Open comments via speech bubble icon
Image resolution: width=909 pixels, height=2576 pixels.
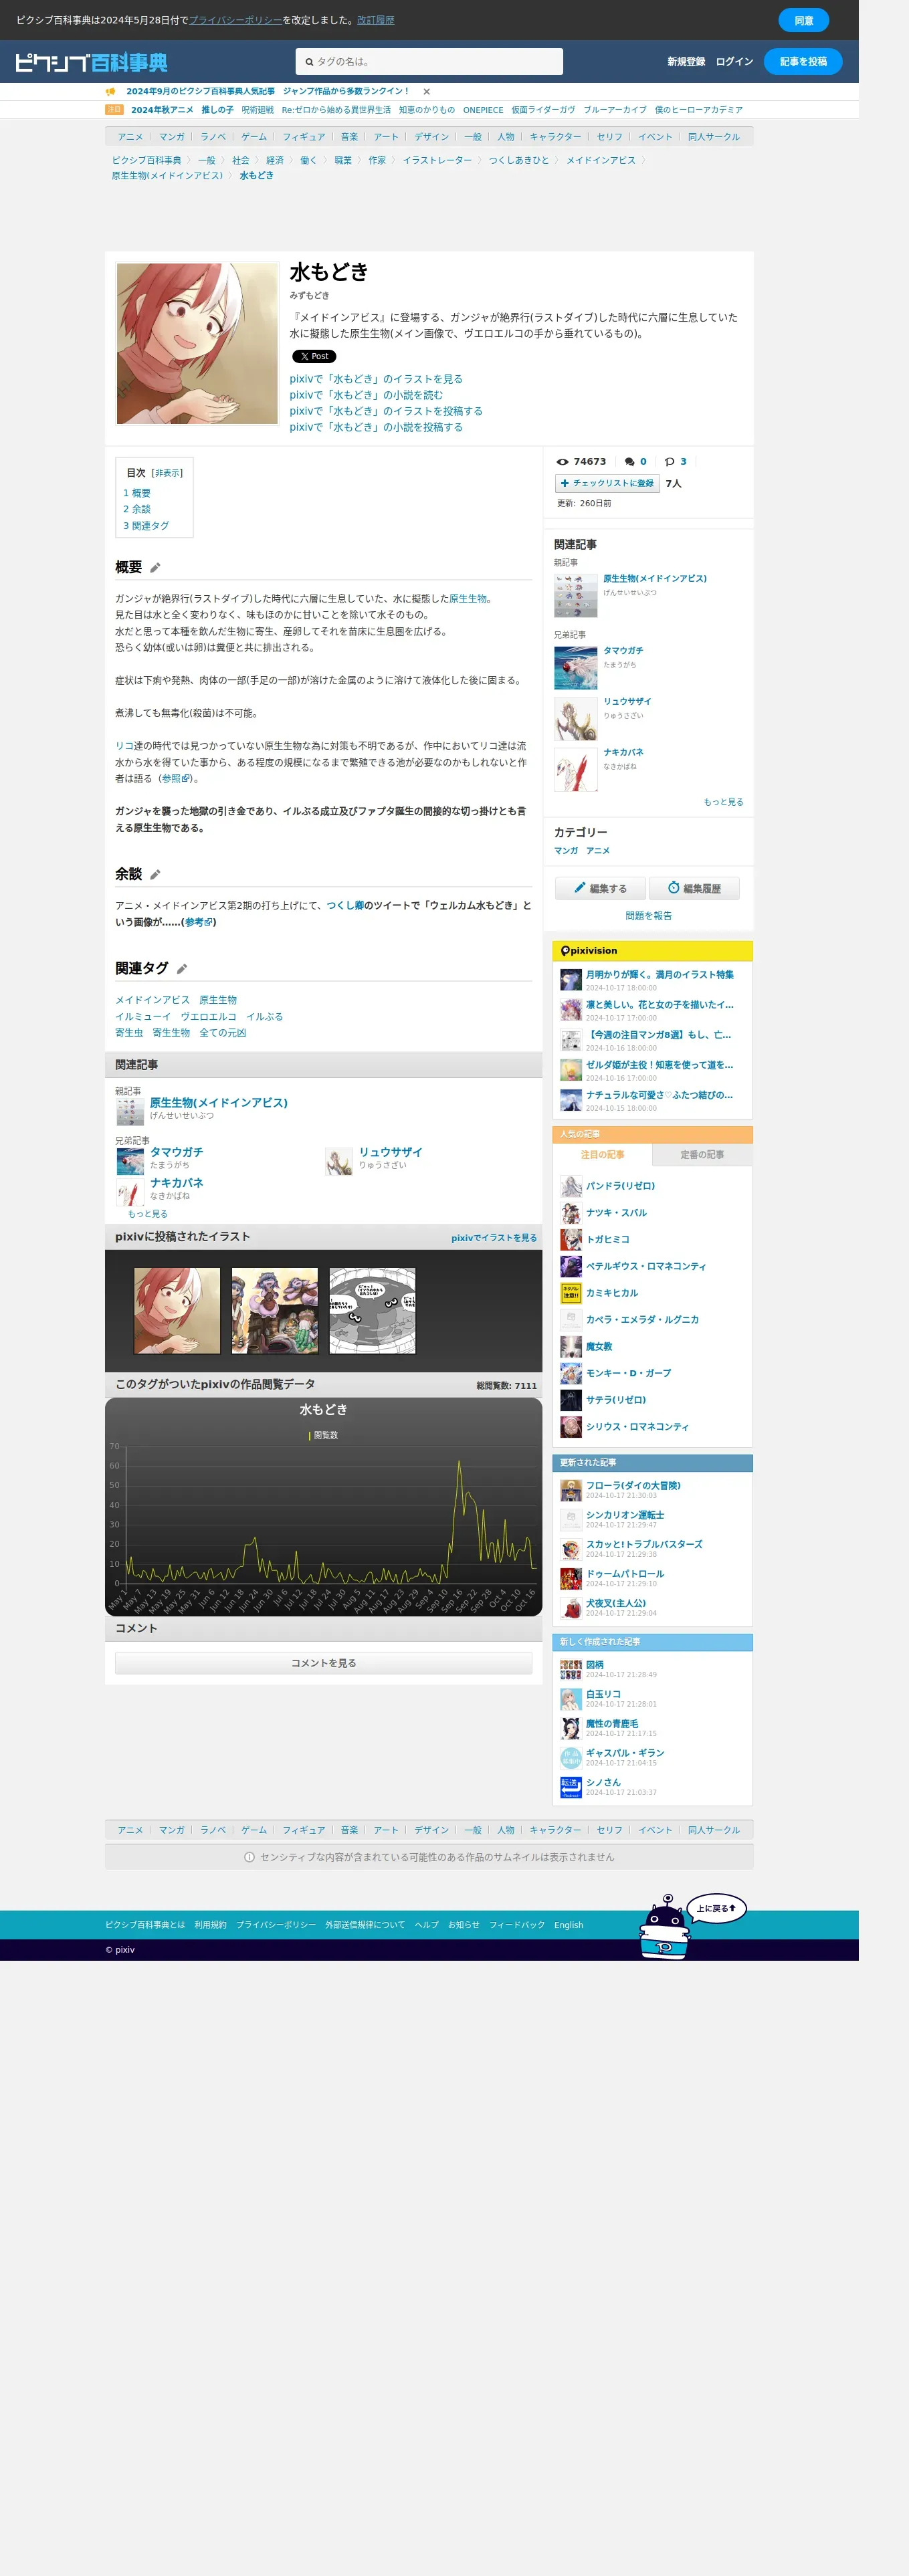click(x=630, y=462)
